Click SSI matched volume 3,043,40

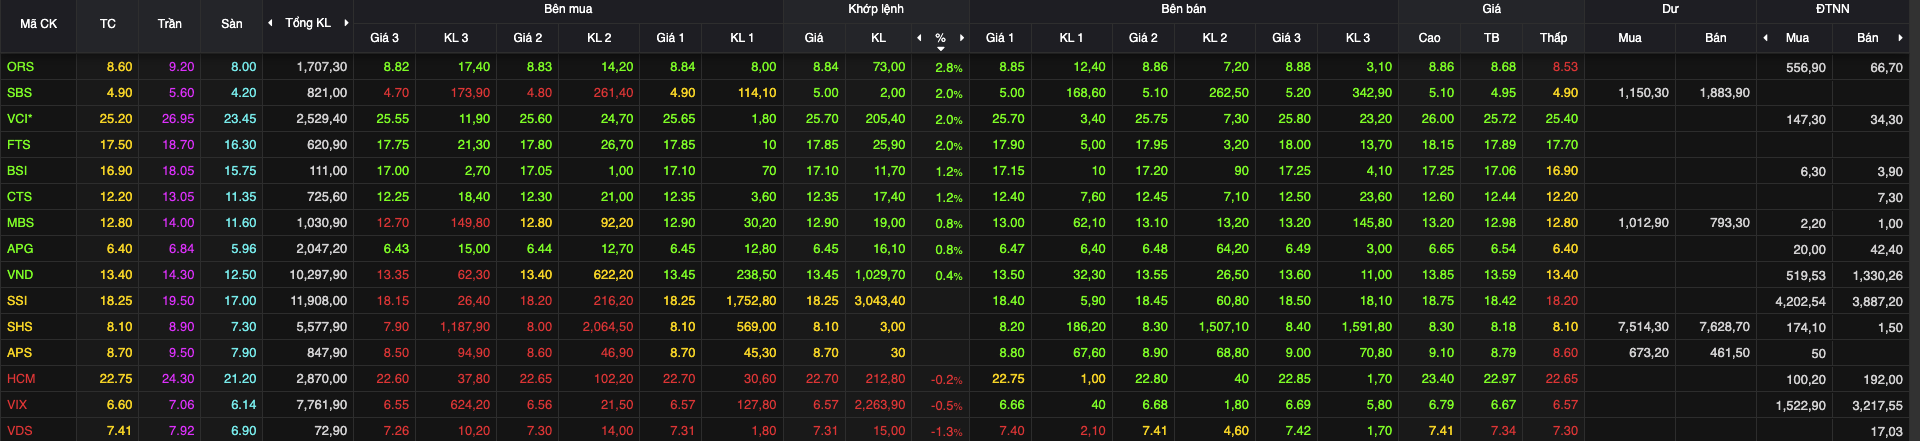880,301
